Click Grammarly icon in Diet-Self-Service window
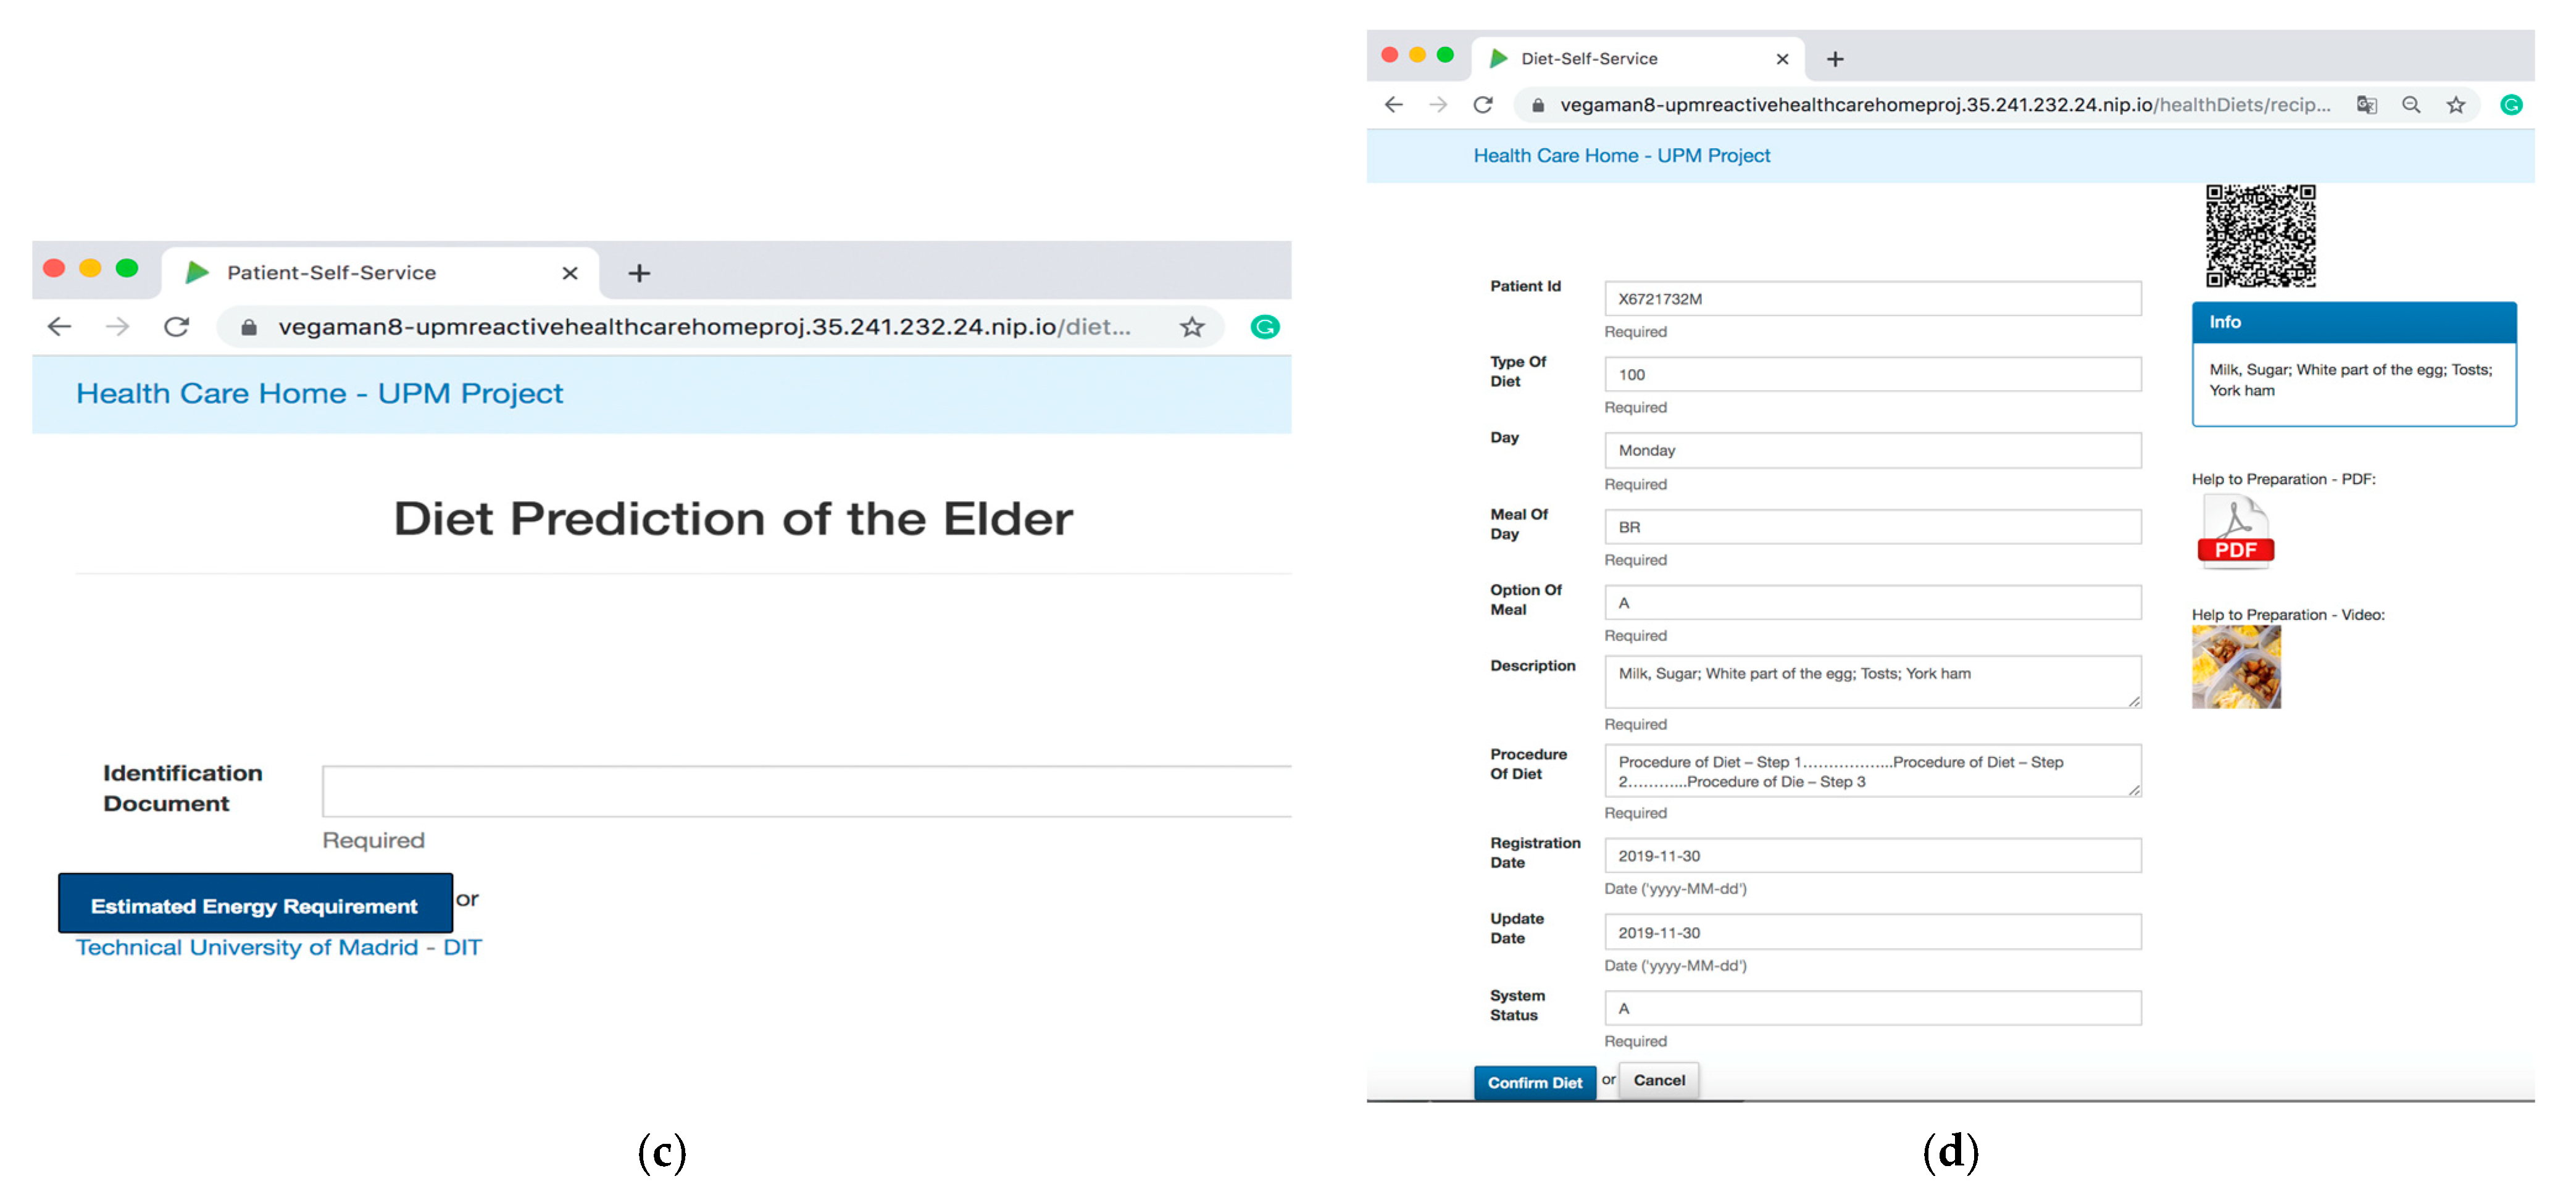This screenshot has width=2576, height=1192. coord(2510,105)
